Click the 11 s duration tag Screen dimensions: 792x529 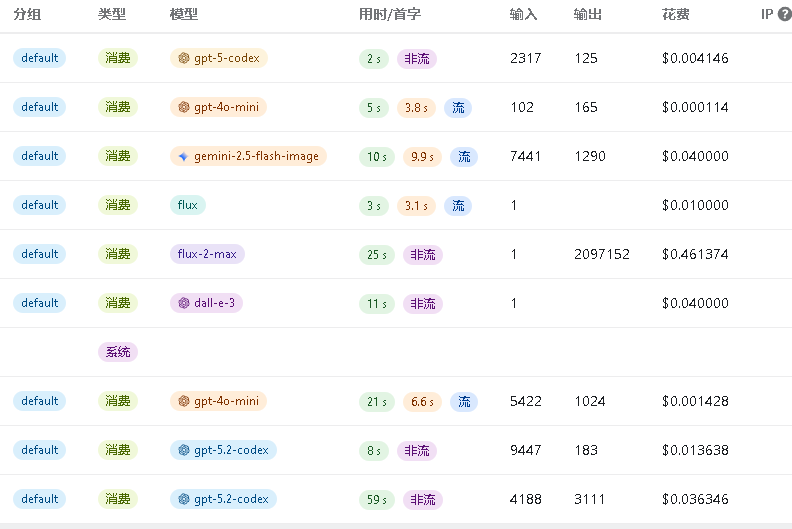[x=377, y=304]
